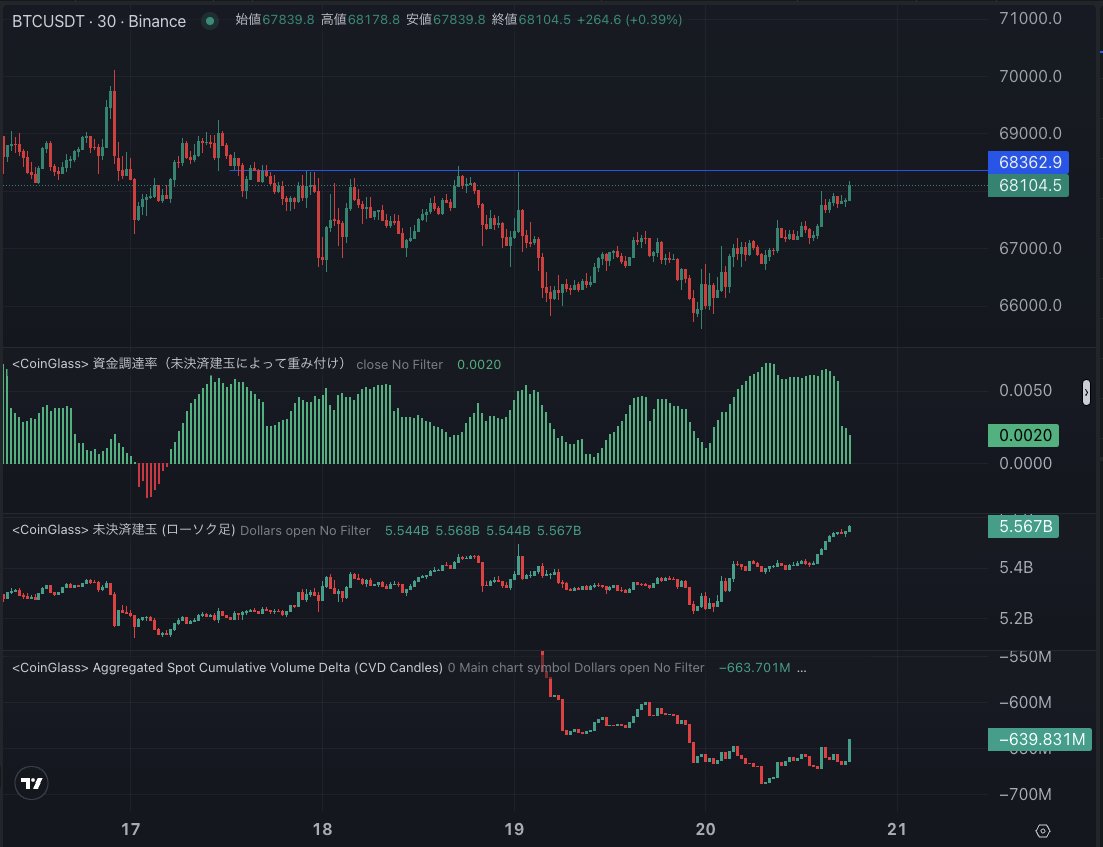Viewport: 1103px width, 847px height.
Task: Click the 高値 68178.8 high value
Action: [360, 20]
